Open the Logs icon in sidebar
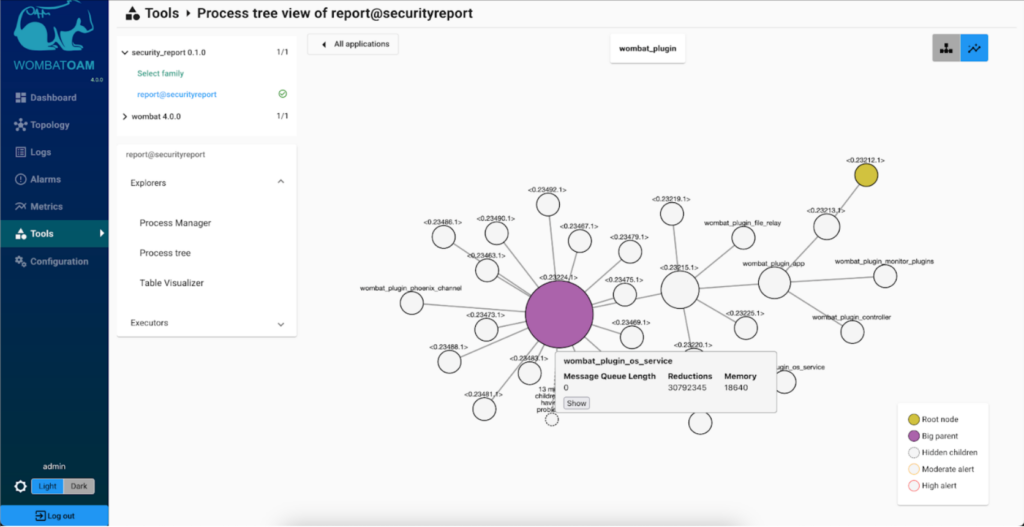The width and height of the screenshot is (1024, 527). click(x=20, y=152)
